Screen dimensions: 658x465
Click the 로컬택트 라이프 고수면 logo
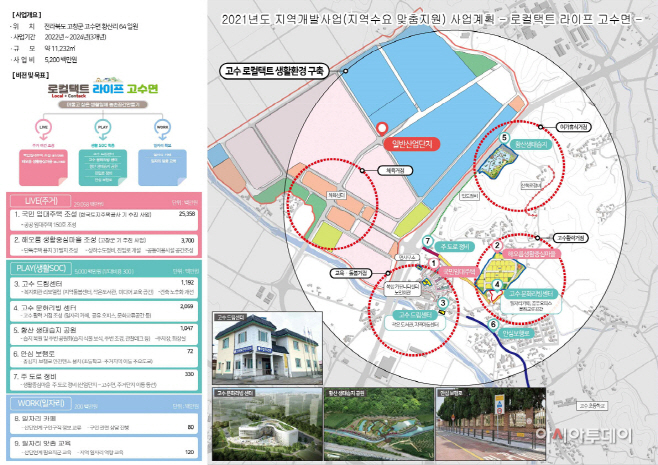103,87
